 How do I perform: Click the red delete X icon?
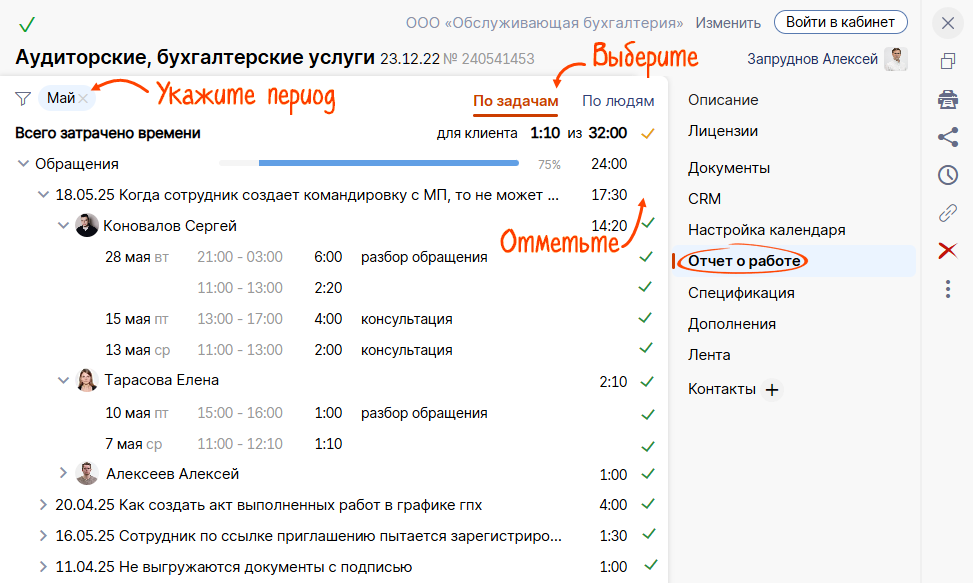point(948,251)
